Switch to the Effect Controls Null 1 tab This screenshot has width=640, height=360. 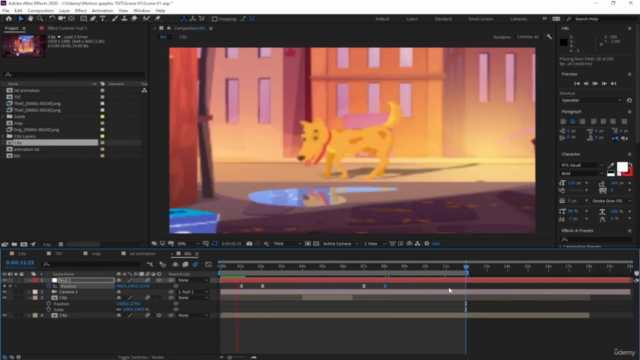coord(67,28)
